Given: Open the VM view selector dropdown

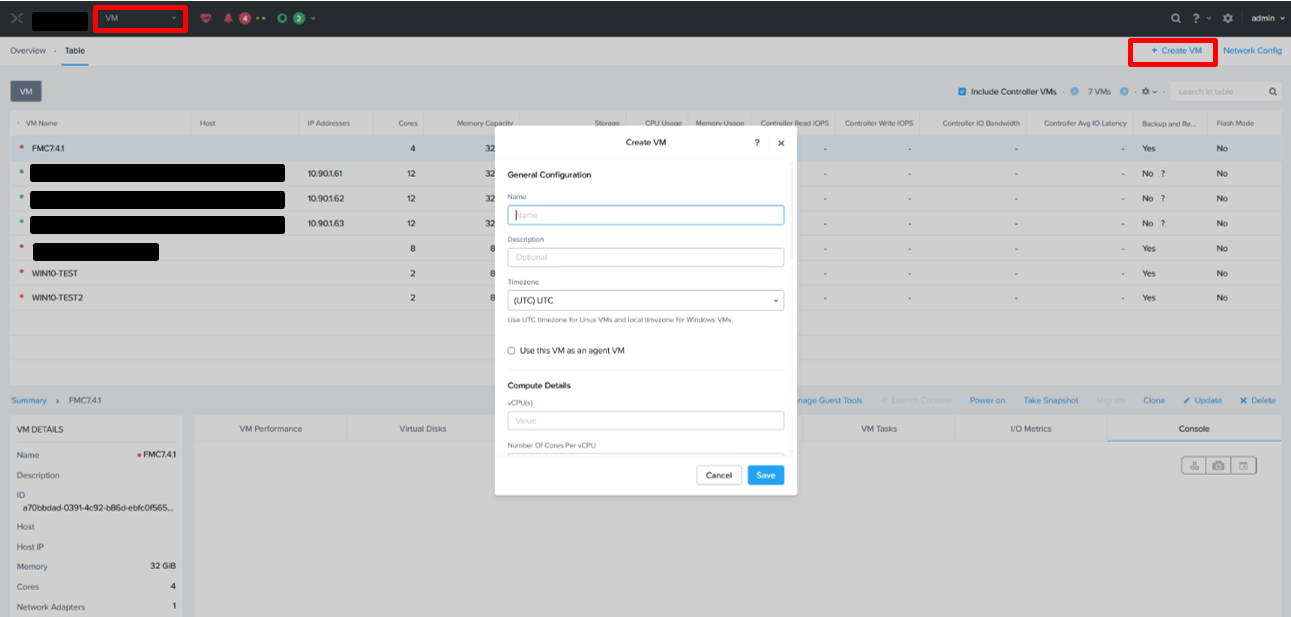Looking at the screenshot, I should tap(140, 18).
